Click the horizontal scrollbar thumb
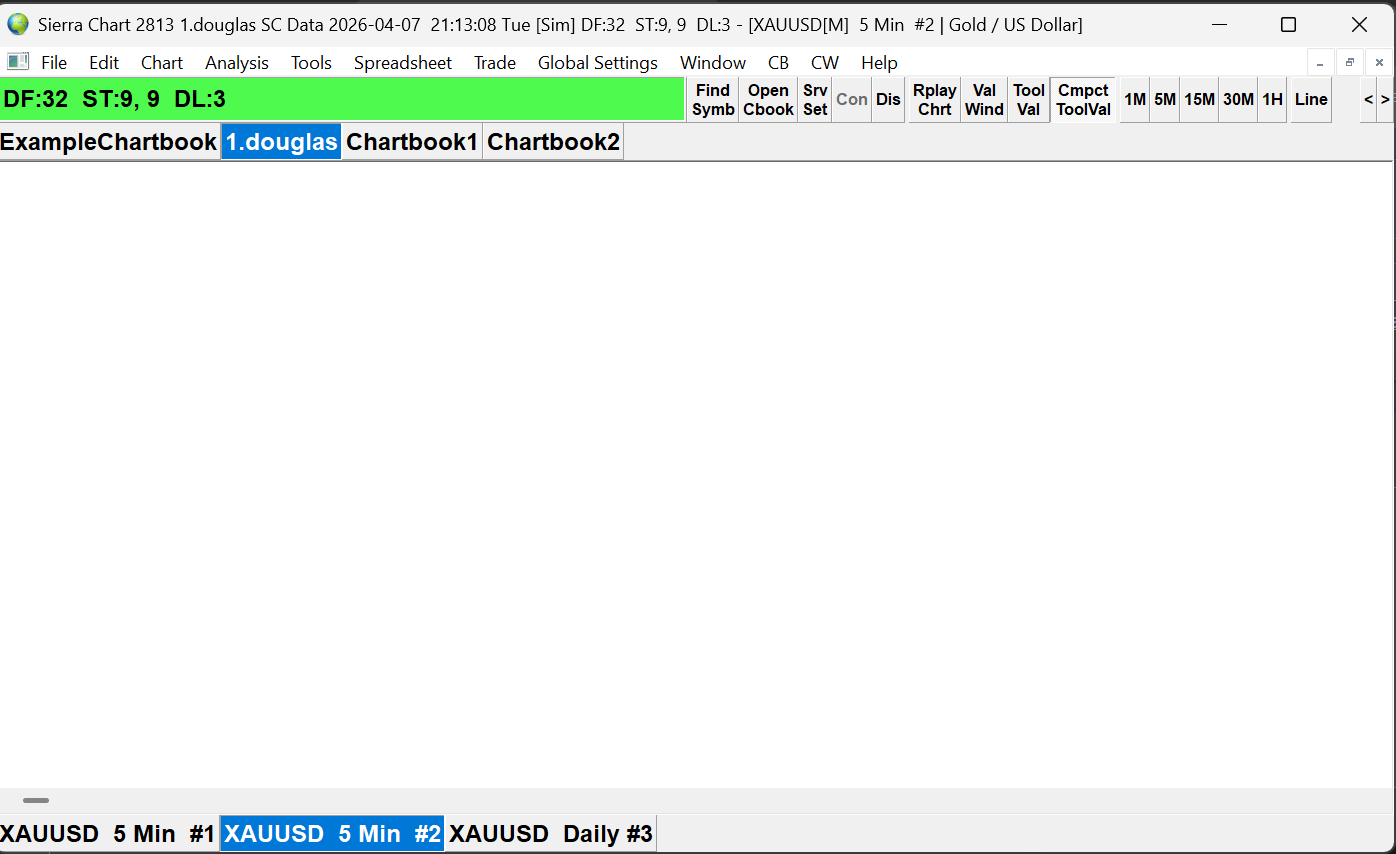The height and width of the screenshot is (854, 1396). (36, 800)
